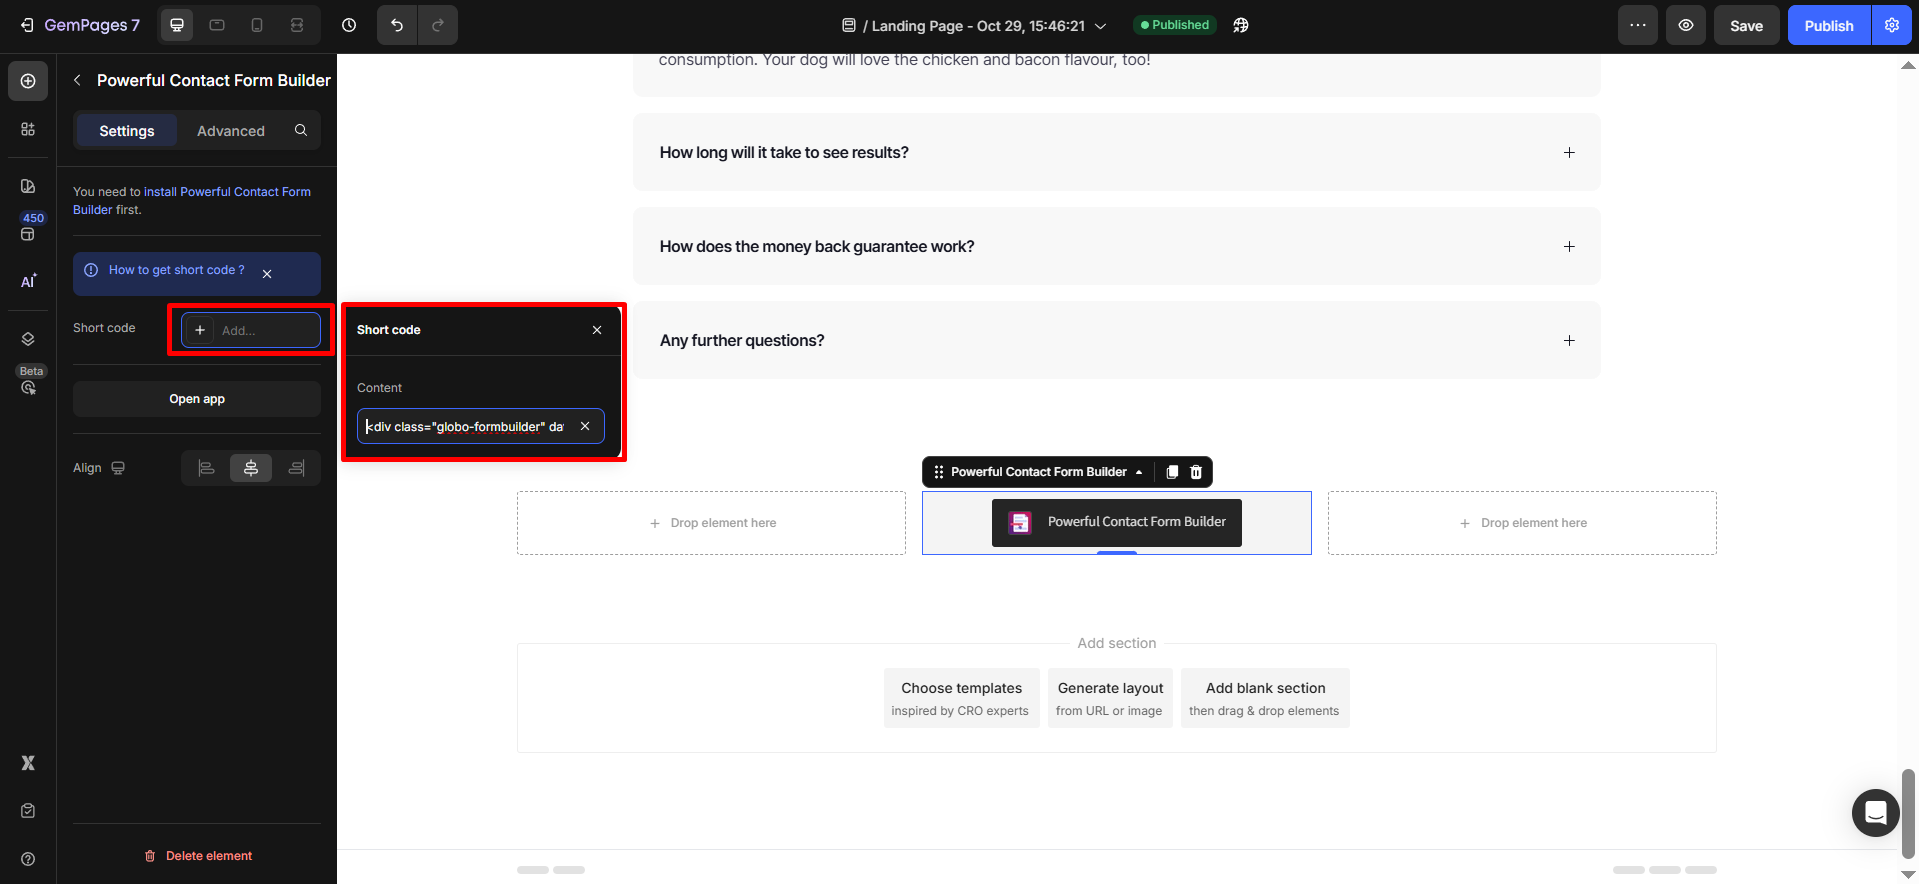Preview page with eye icon
Image resolution: width=1919 pixels, height=884 pixels.
pyautogui.click(x=1686, y=25)
